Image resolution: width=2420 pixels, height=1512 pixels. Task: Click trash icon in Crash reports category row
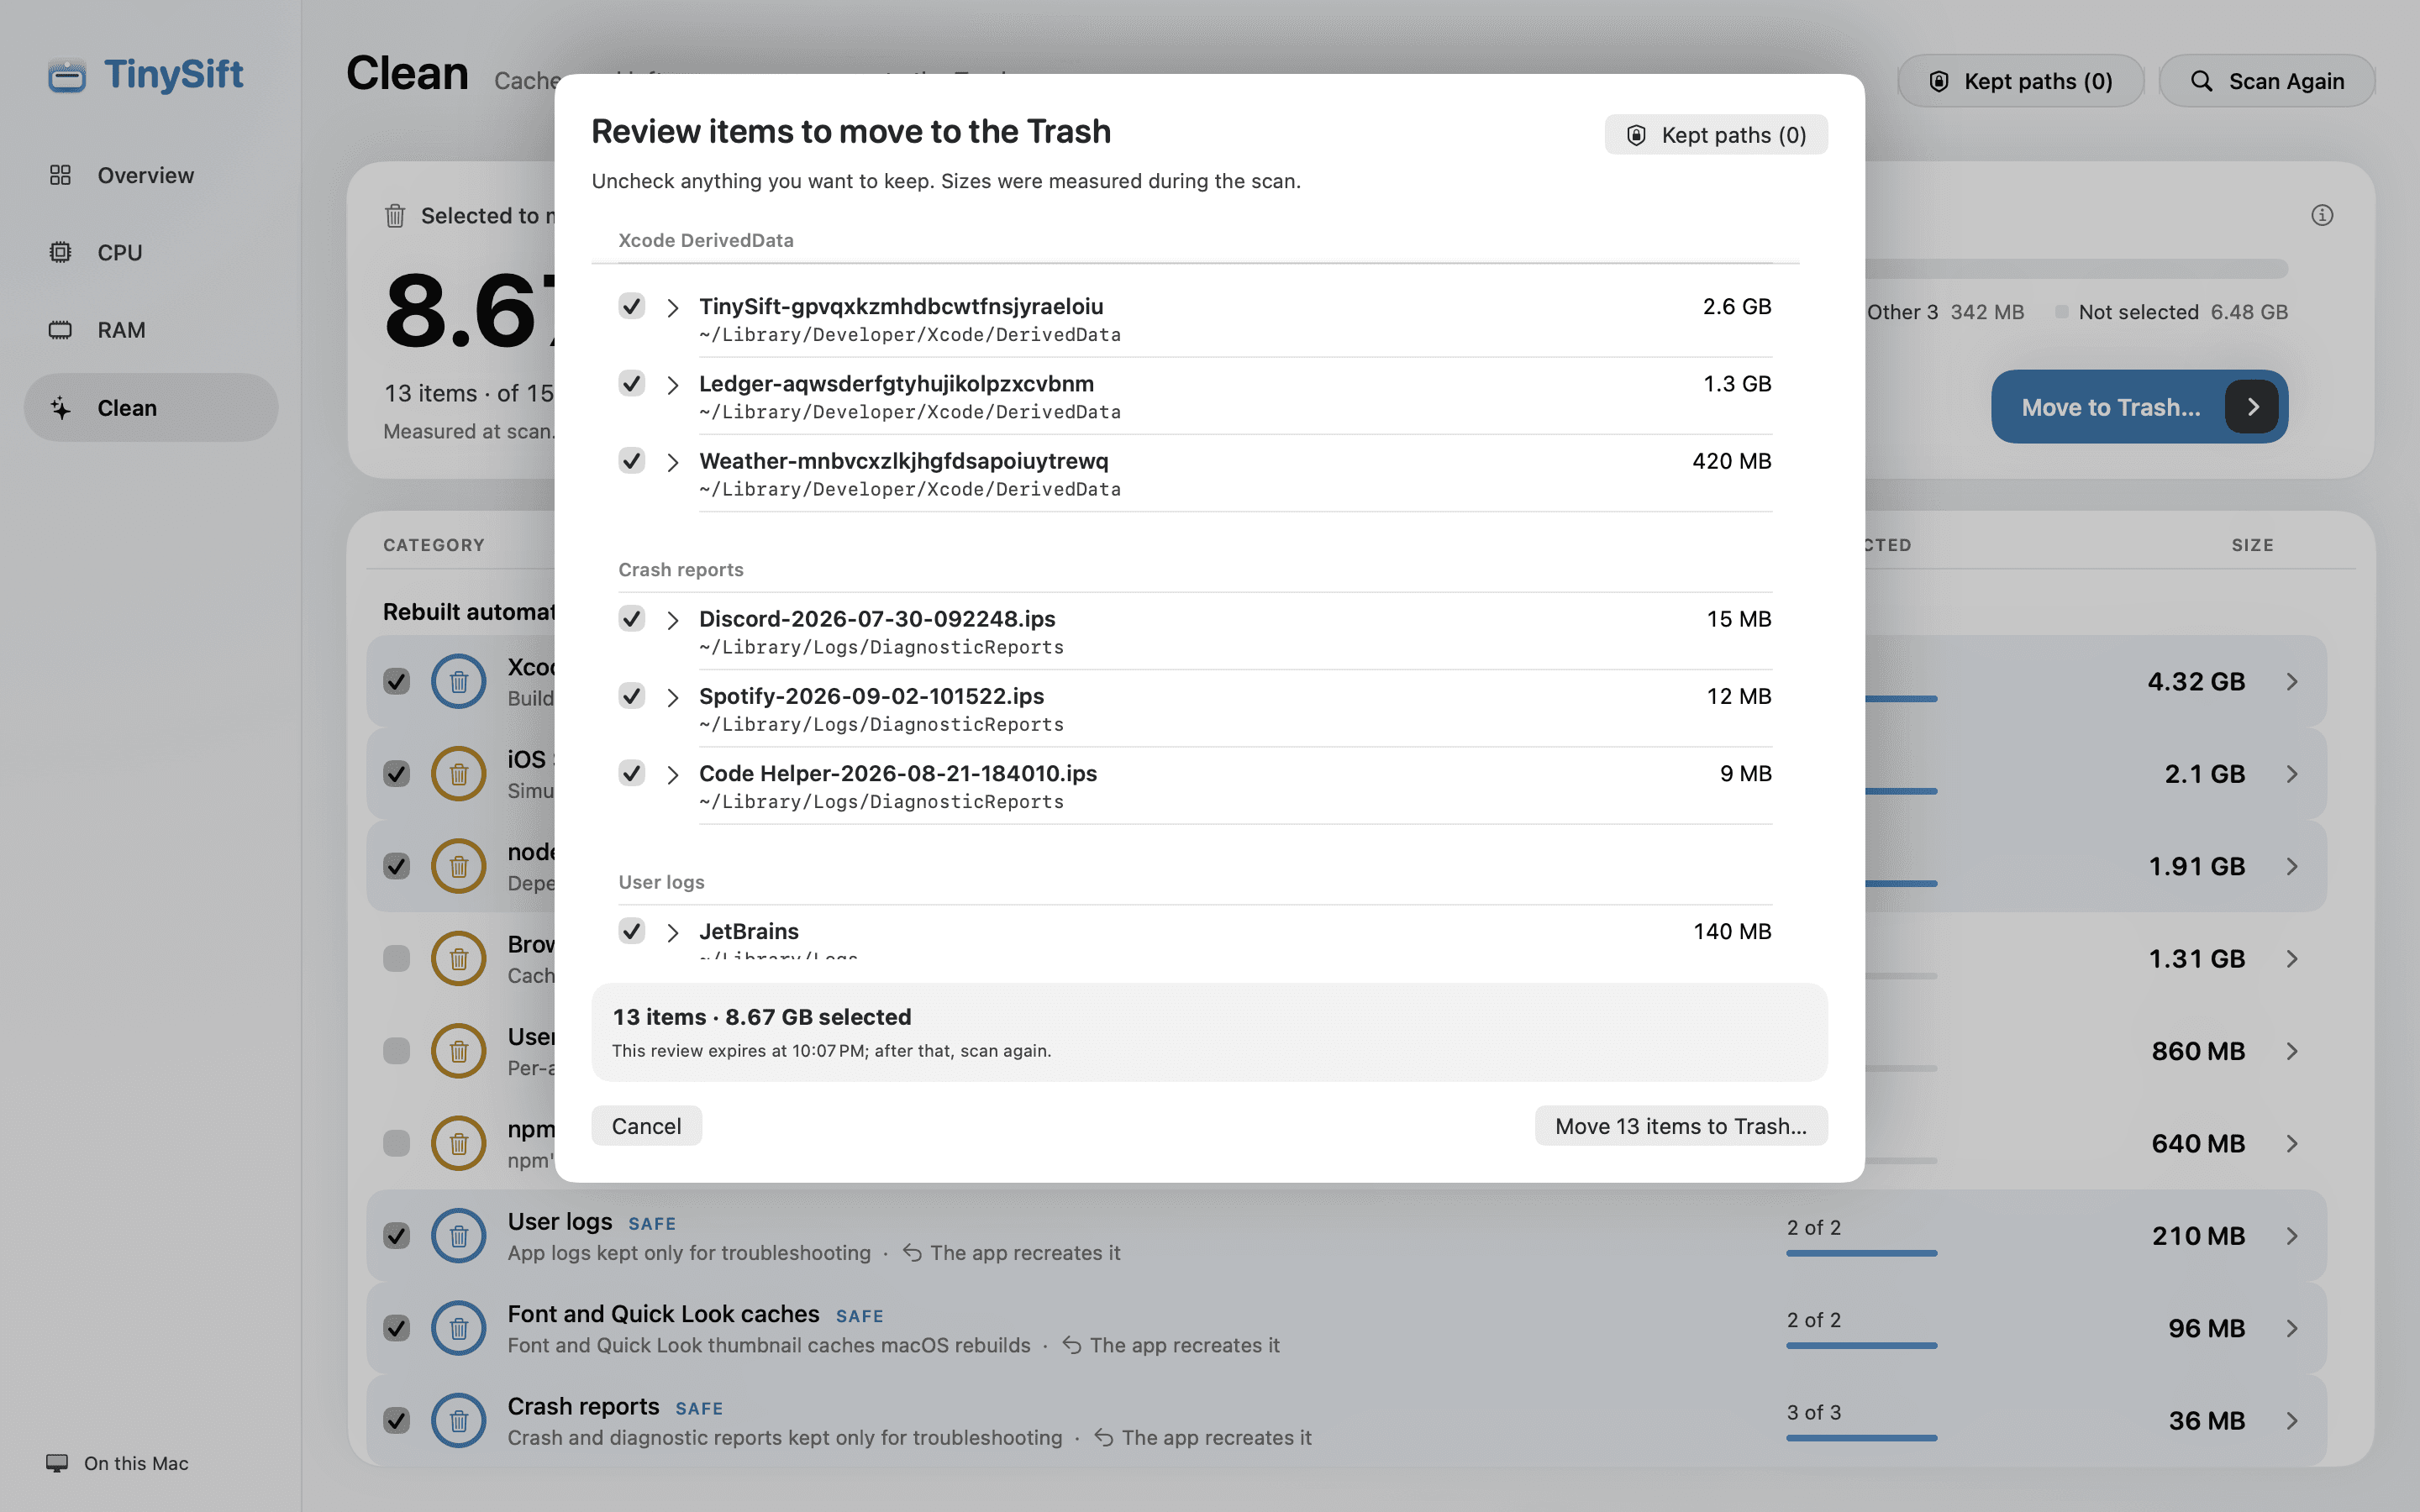click(458, 1420)
